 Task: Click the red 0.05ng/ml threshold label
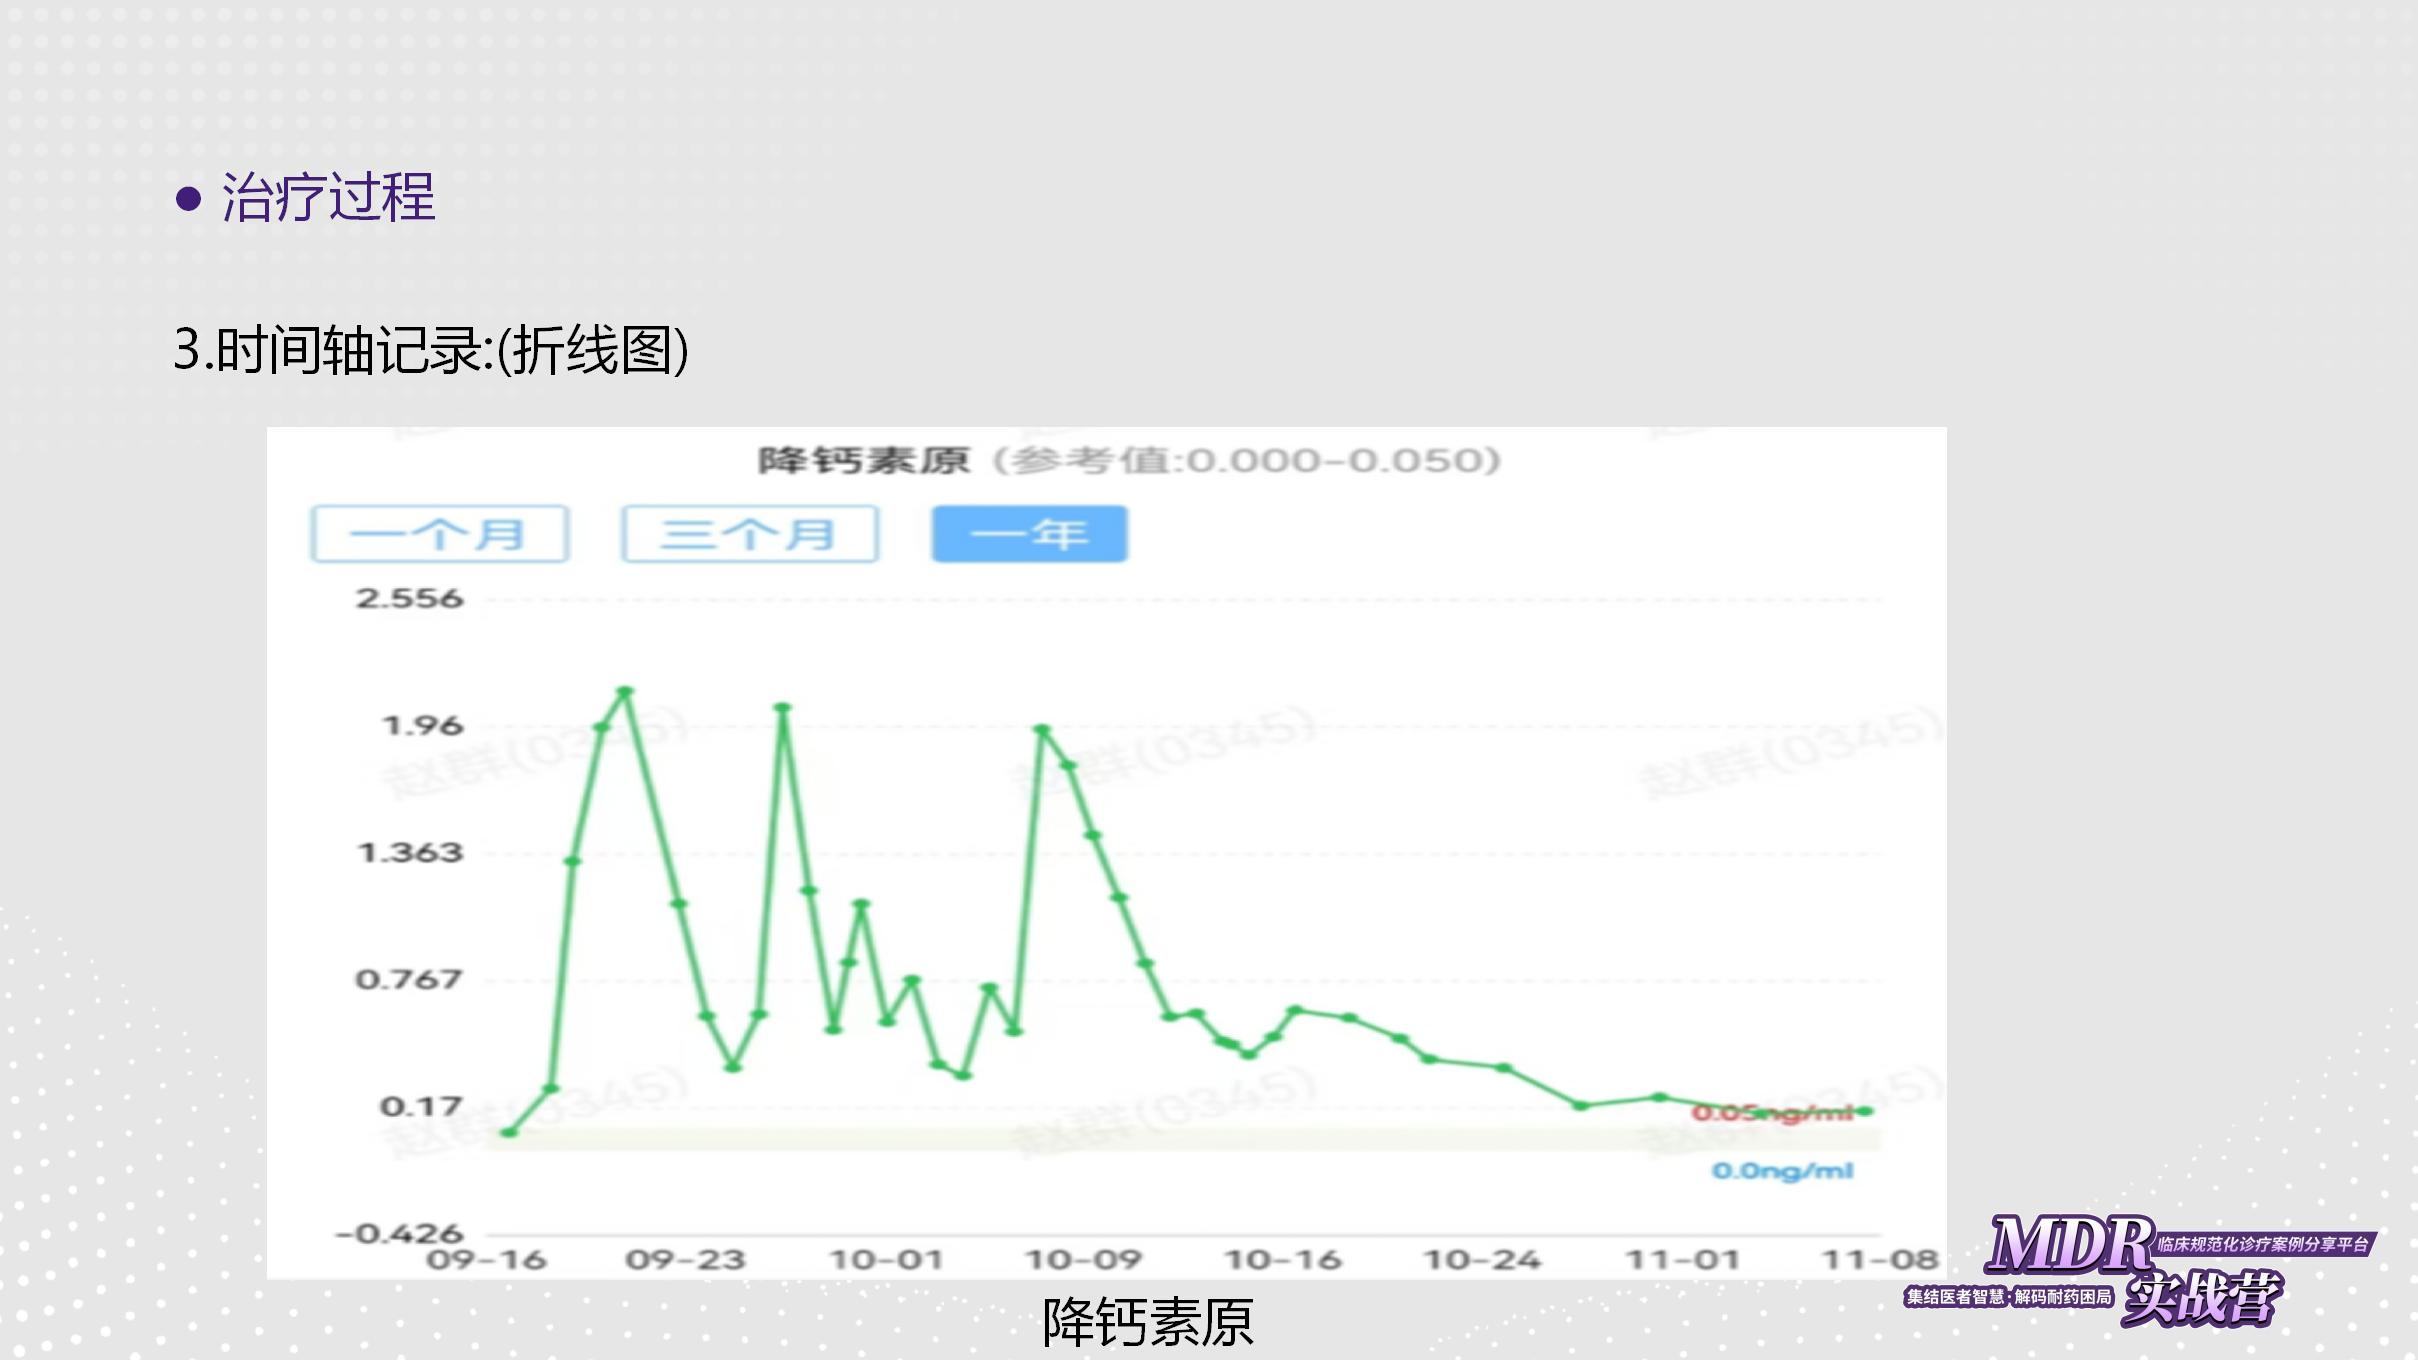pos(1770,1113)
